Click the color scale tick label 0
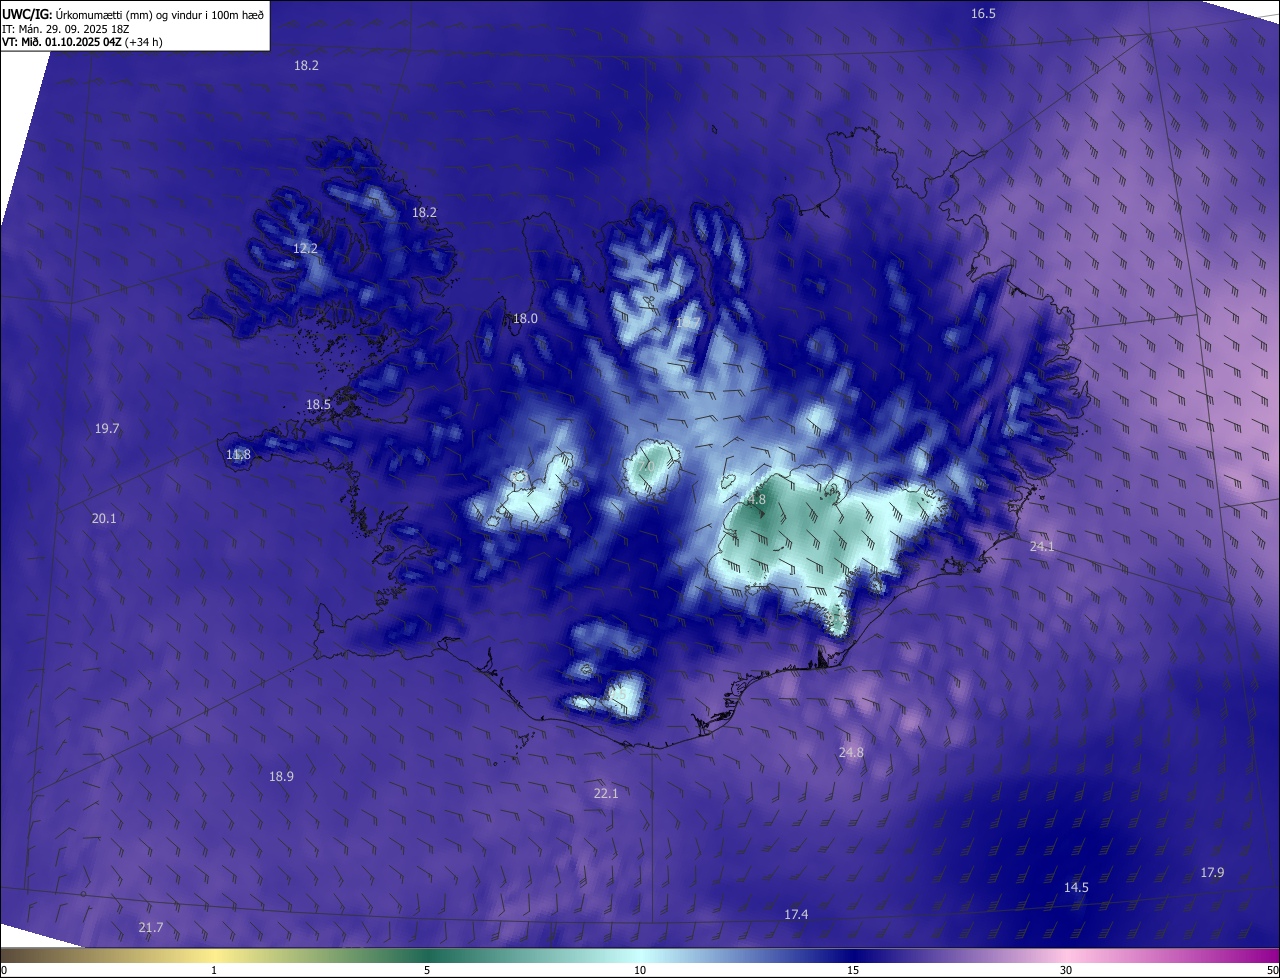 [4, 970]
